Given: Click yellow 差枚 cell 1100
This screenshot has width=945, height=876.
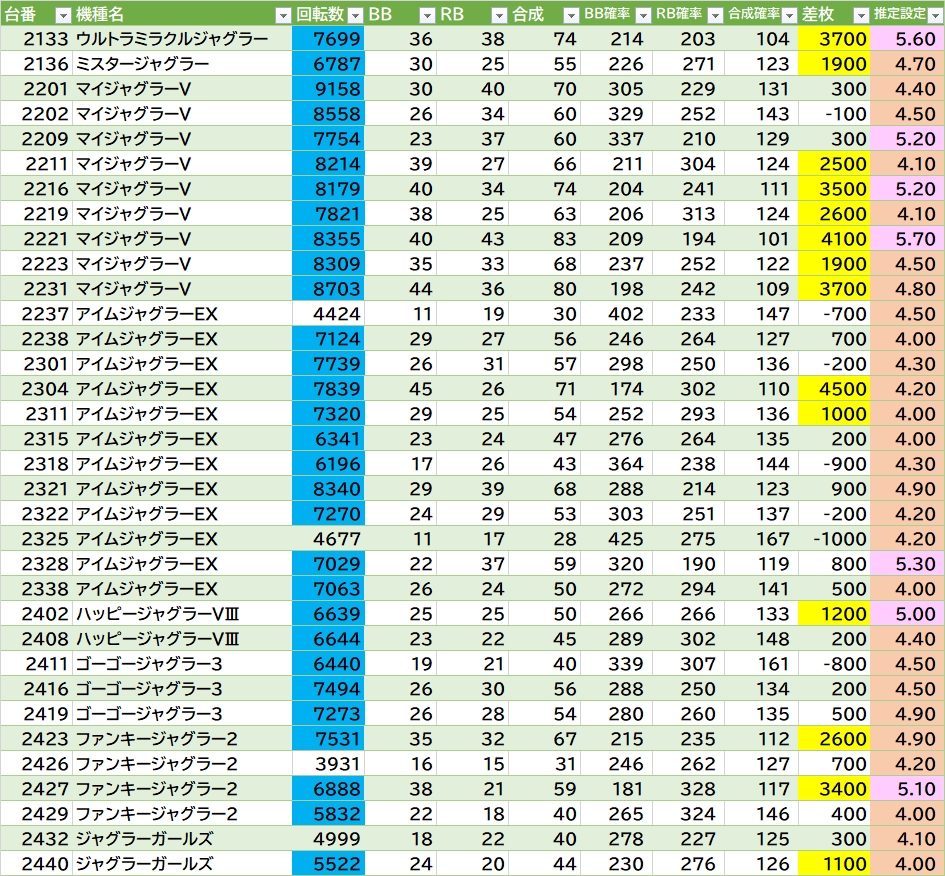Looking at the screenshot, I should tap(834, 864).
